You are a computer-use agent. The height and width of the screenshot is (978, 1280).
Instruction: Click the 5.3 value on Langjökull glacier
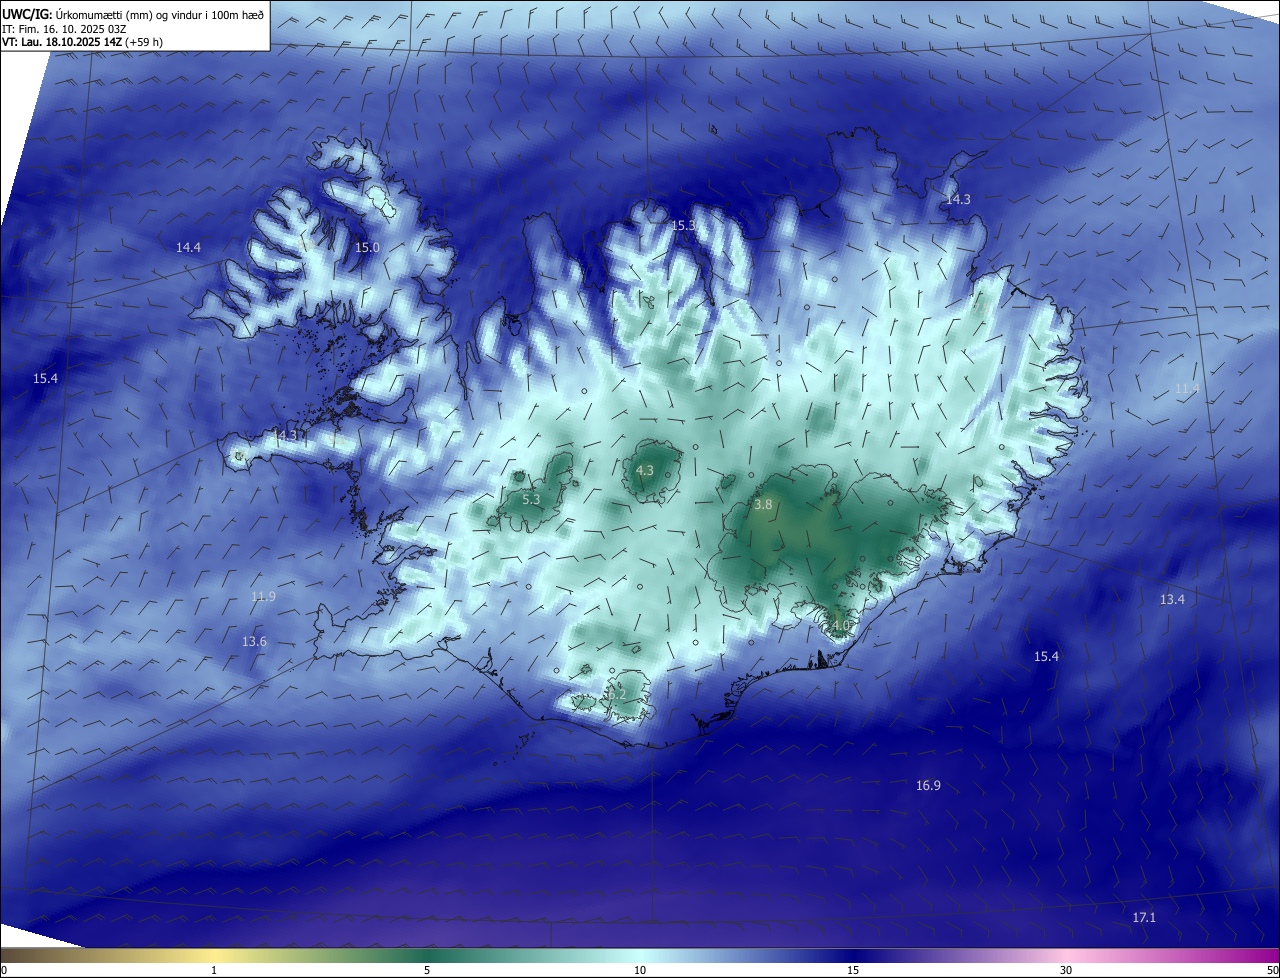531,499
